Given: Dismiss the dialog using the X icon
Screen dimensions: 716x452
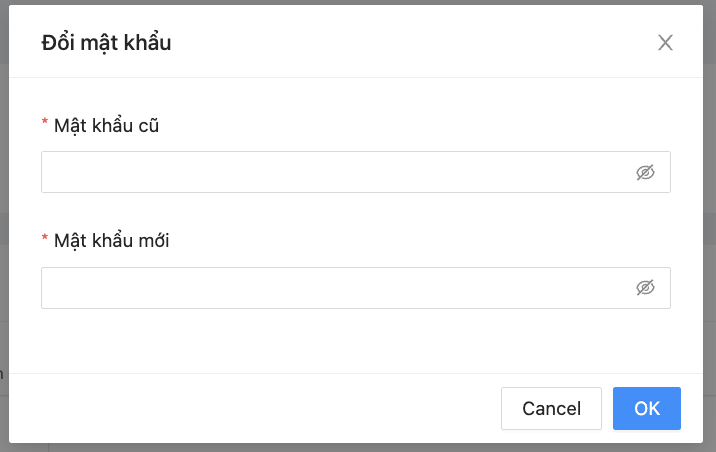Looking at the screenshot, I should [665, 42].
